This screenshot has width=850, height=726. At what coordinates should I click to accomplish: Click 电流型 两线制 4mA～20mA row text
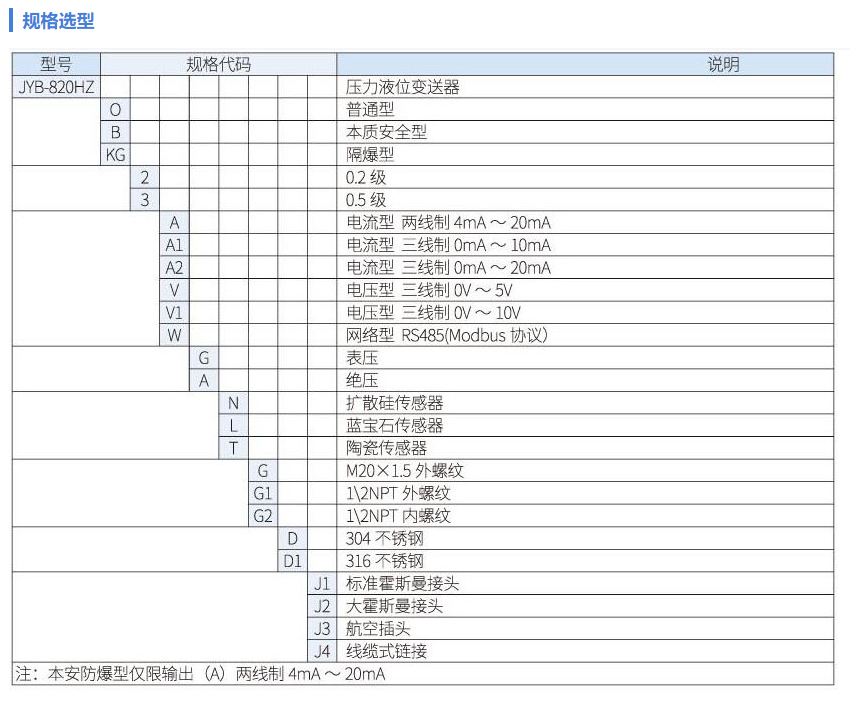tap(448, 222)
